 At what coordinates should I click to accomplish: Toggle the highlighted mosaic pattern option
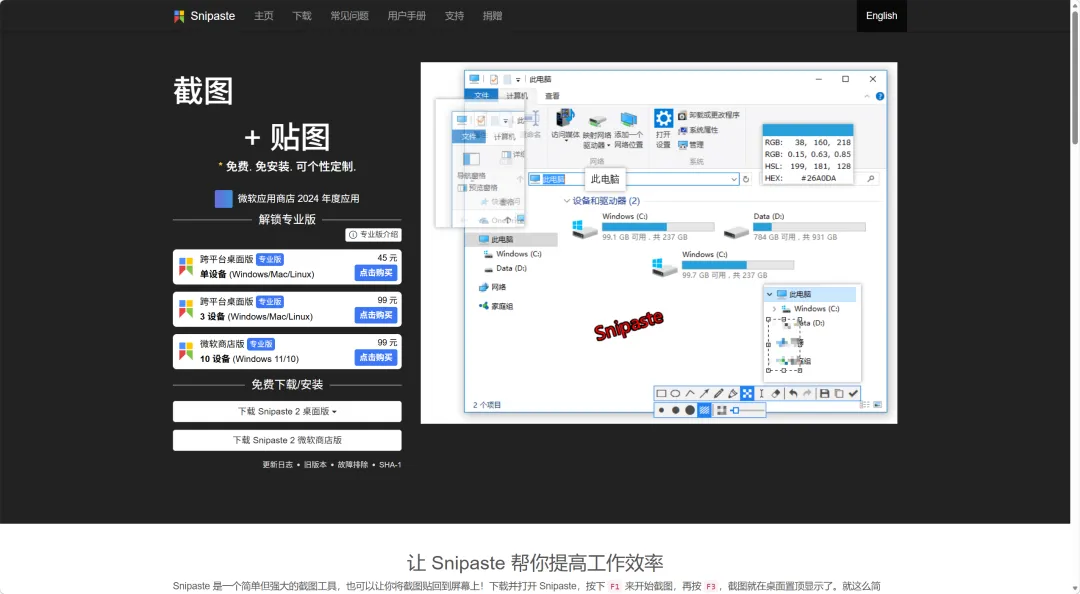705,411
